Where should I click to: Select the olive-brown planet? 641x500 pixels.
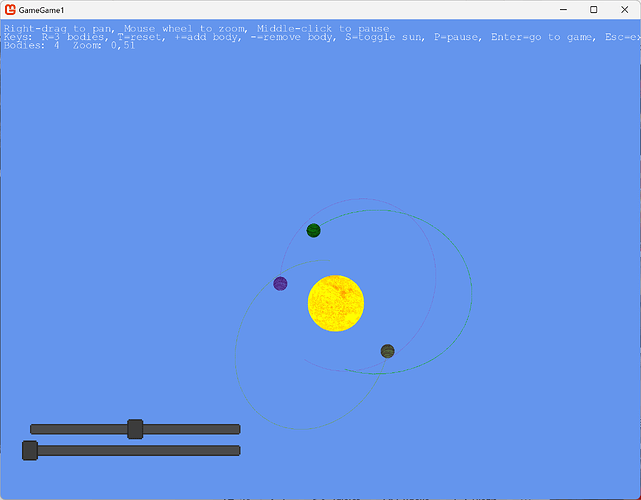388,351
